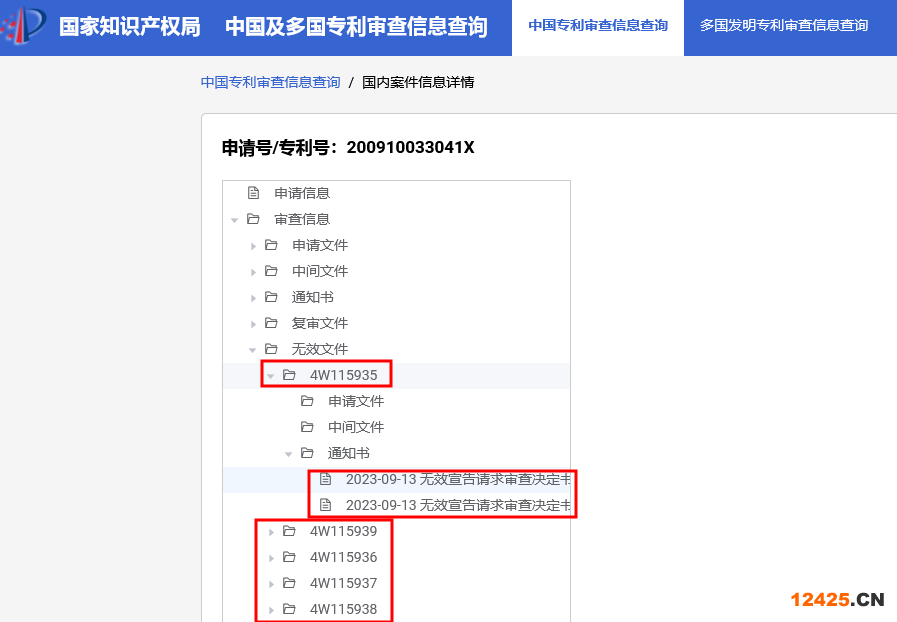Image resolution: width=897 pixels, height=622 pixels.
Task: Collapse the 审查信息 tree node arrow
Action: (235, 220)
